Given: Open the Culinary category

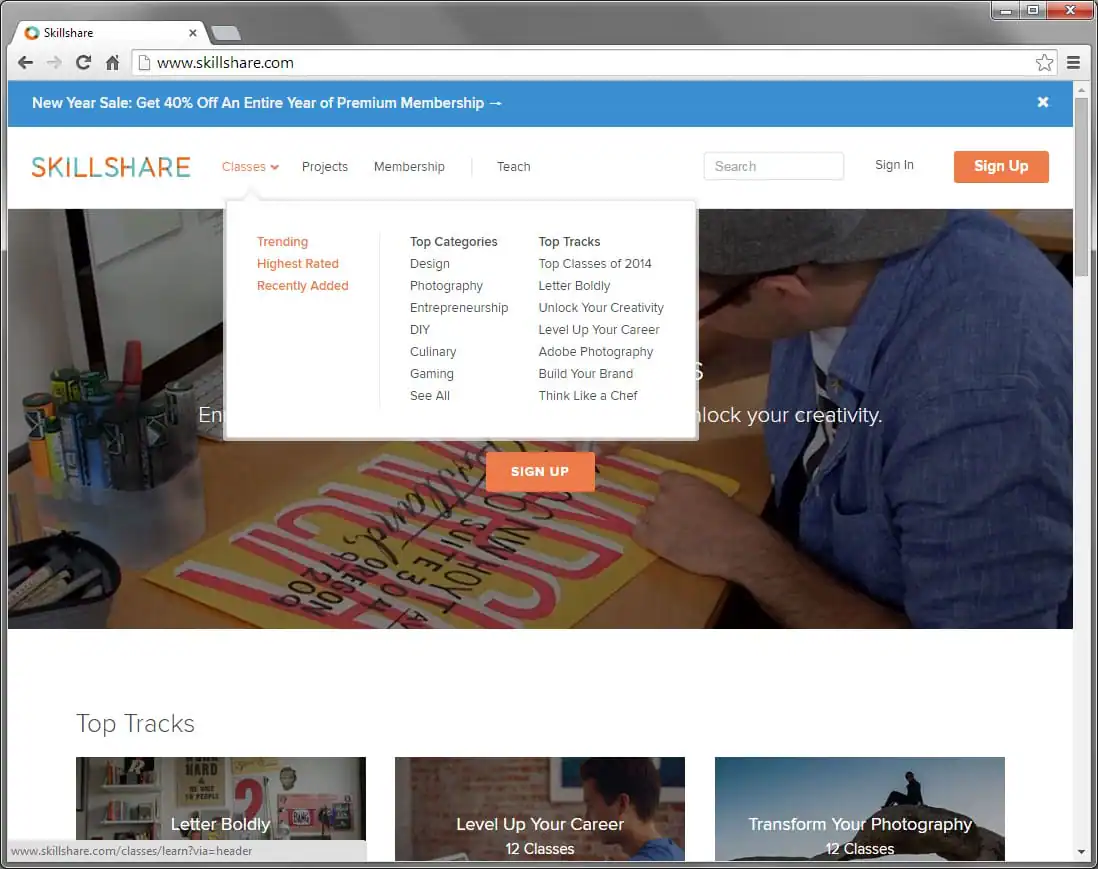Looking at the screenshot, I should coord(433,352).
